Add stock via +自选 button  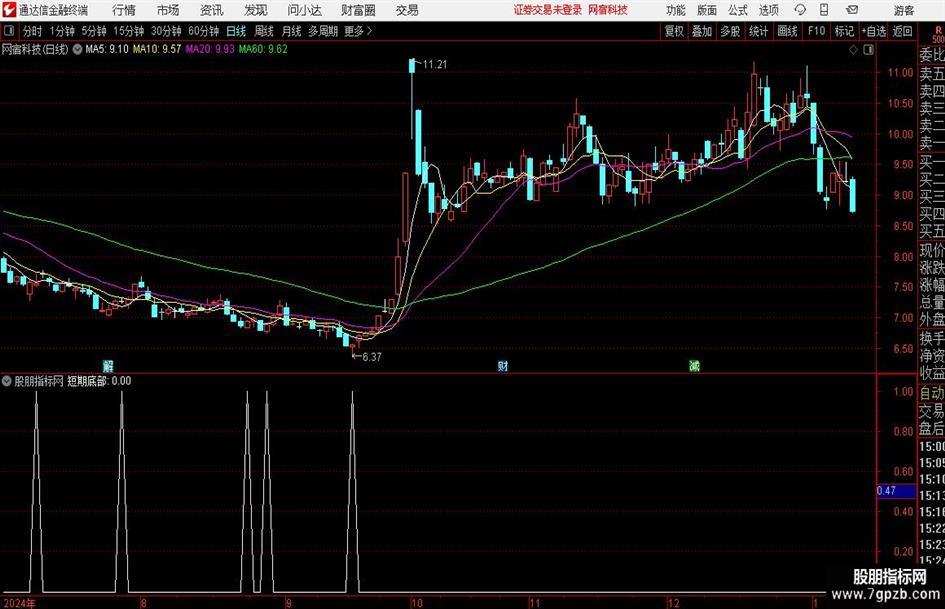pyautogui.click(x=874, y=31)
